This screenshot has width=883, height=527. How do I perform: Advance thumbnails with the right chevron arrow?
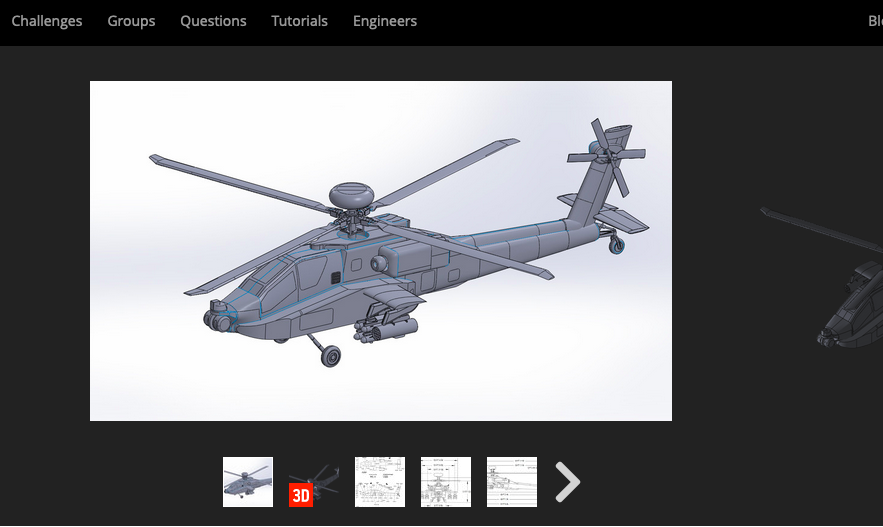tap(567, 482)
